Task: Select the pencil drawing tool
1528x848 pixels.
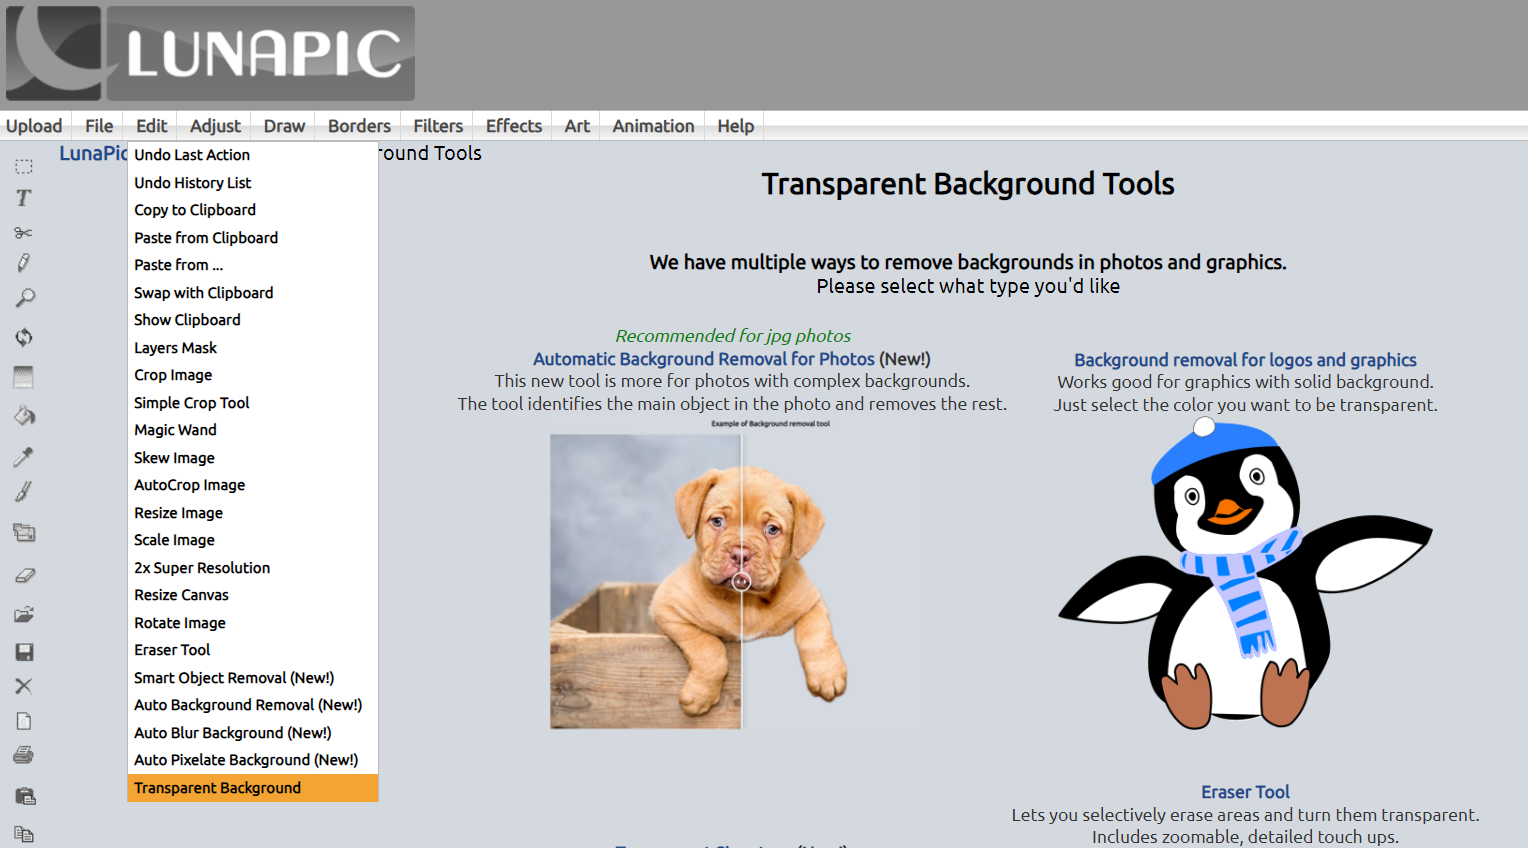Action: coord(24,263)
